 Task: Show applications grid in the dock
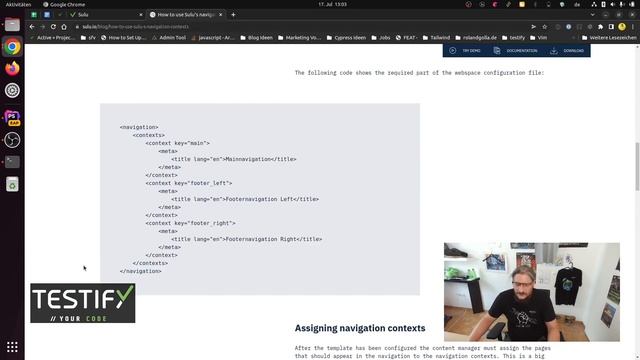click(x=12, y=347)
